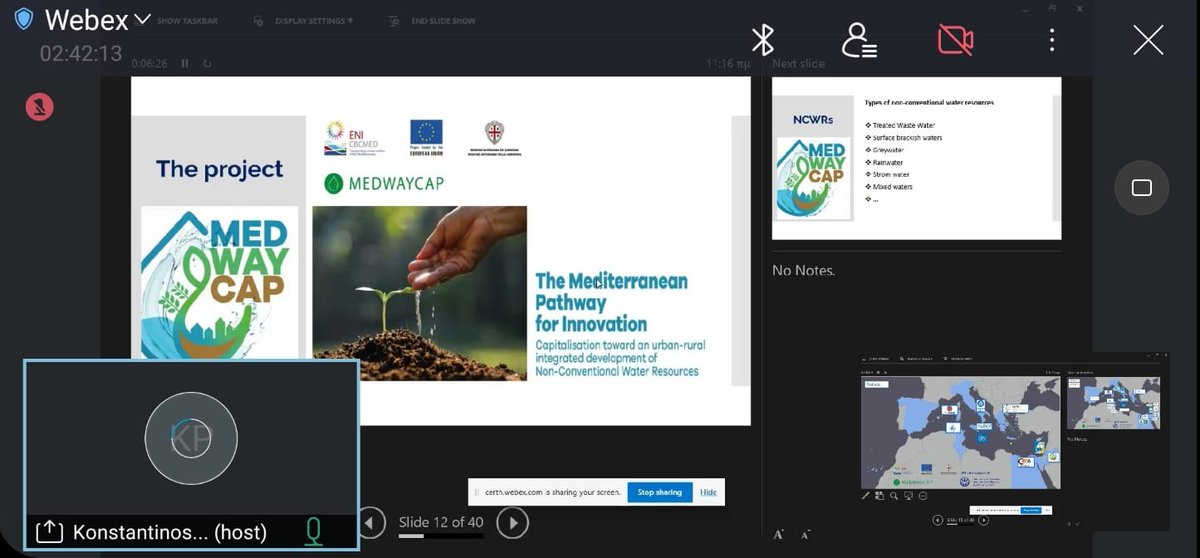1200x558 pixels.
Task: Click the "No Notes." text
Action: click(x=803, y=270)
